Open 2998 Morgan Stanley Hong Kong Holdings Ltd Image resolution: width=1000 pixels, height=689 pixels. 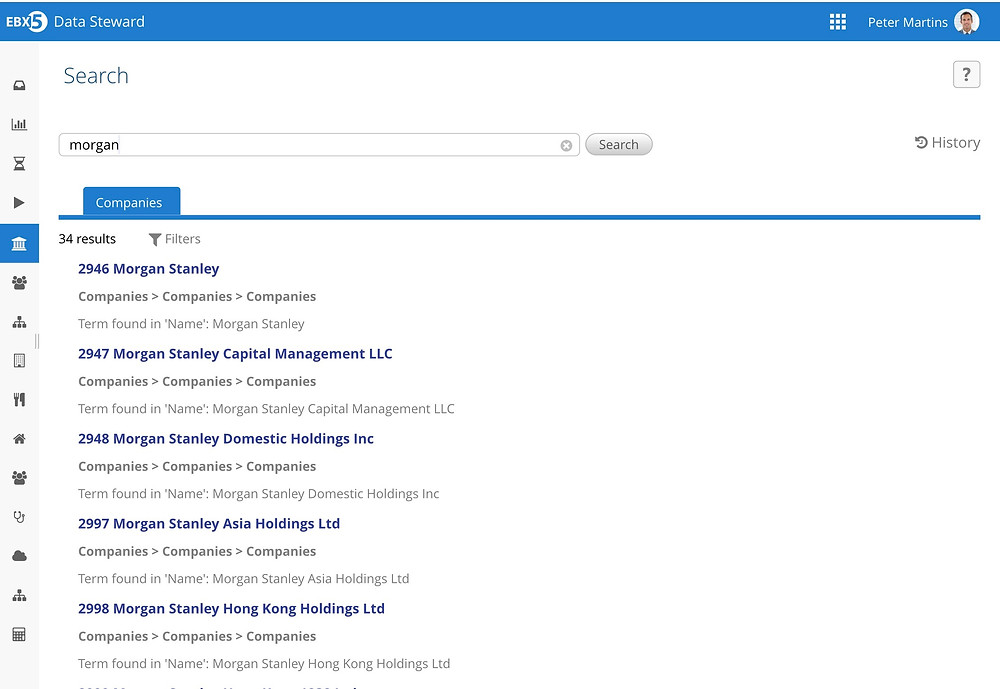[231, 608]
